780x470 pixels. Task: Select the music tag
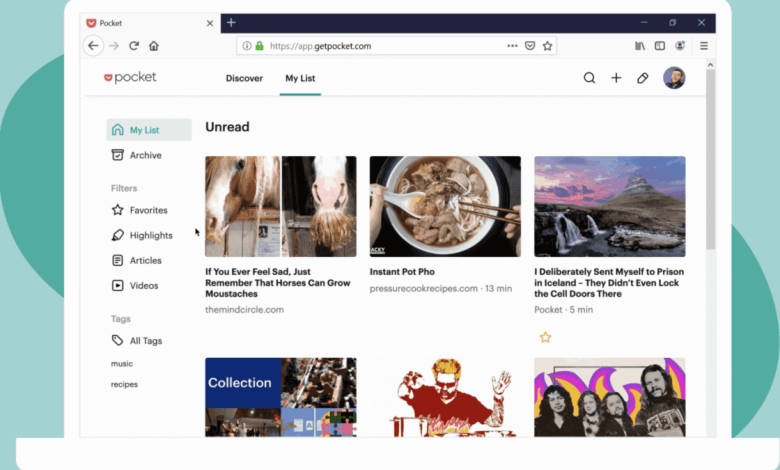pyautogui.click(x=122, y=364)
